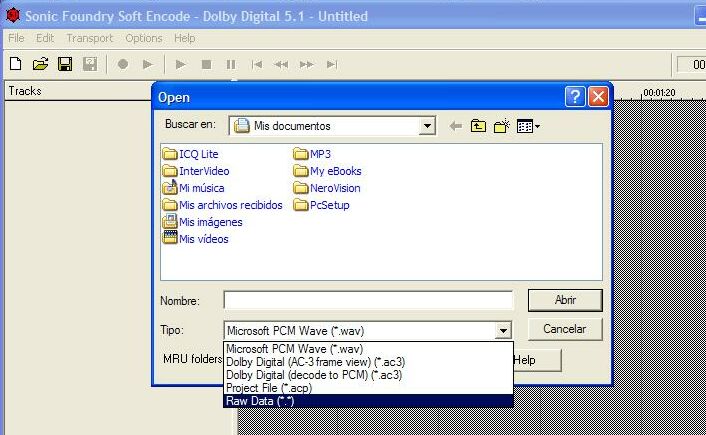Click the Nombre file name input field
This screenshot has height=435, width=706.
tap(368, 300)
